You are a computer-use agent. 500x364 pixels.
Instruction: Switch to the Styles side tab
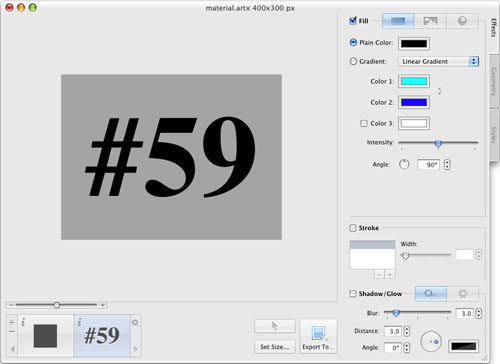[x=494, y=135]
